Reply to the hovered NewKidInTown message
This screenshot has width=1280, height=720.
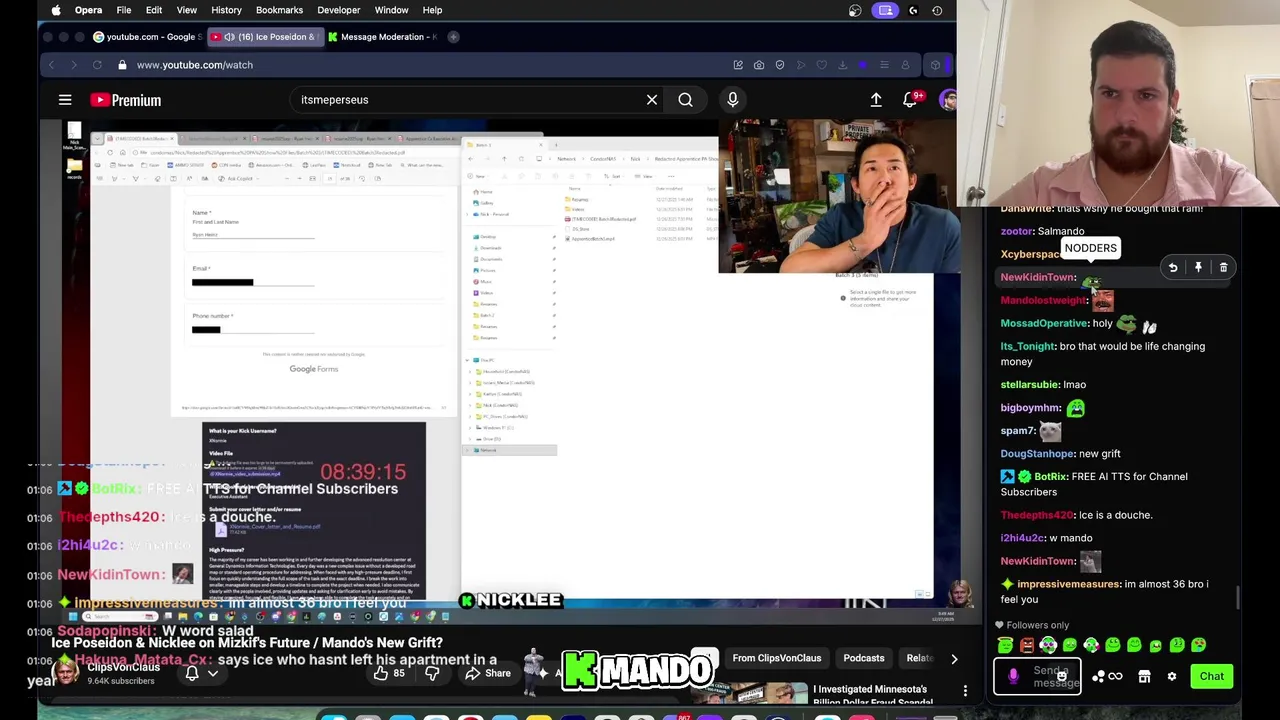tap(1173, 267)
